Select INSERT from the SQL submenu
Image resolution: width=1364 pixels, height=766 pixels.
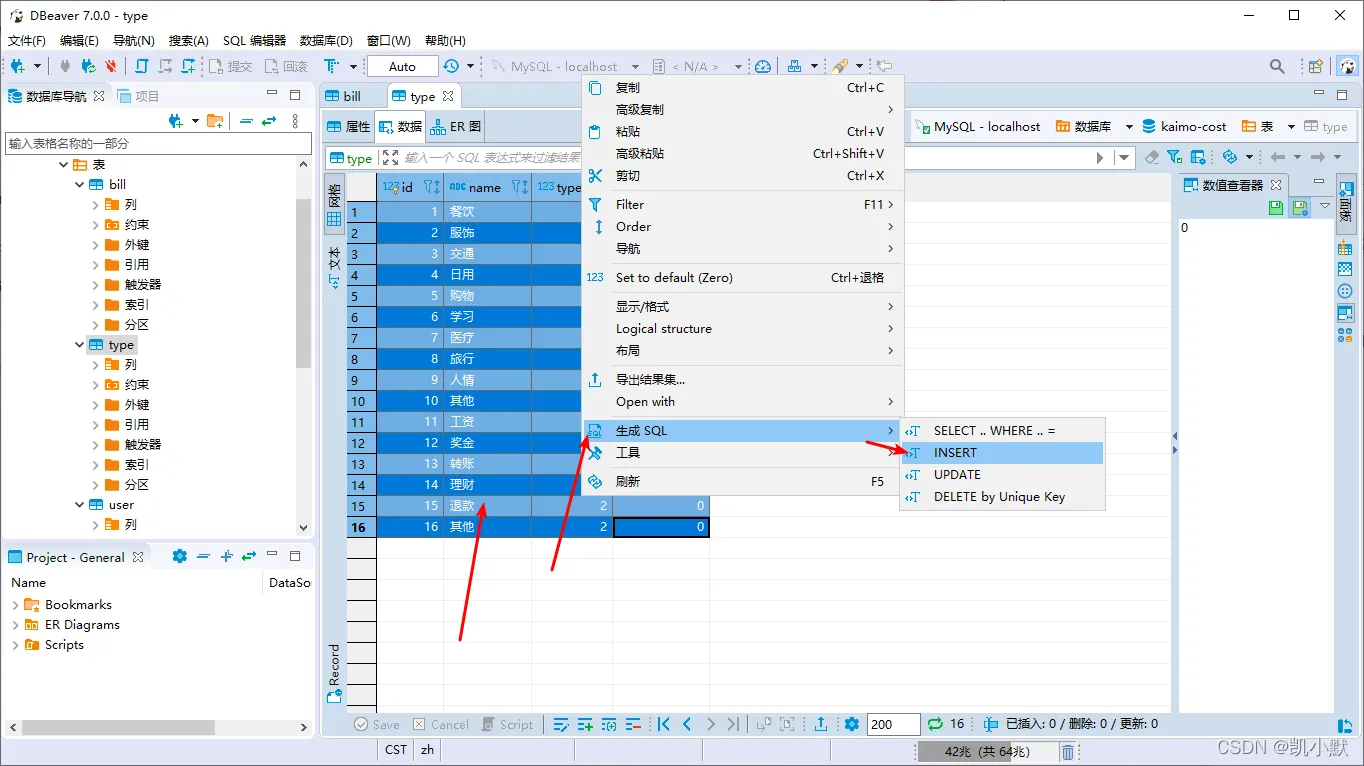(1002, 453)
